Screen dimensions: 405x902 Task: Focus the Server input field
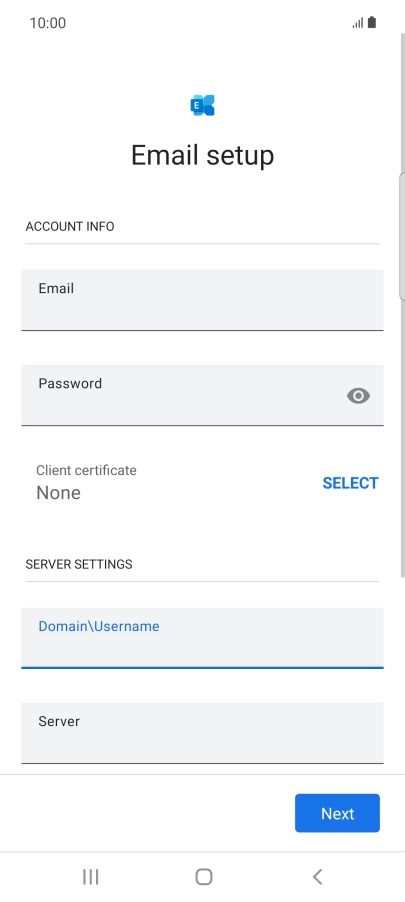coord(202,733)
